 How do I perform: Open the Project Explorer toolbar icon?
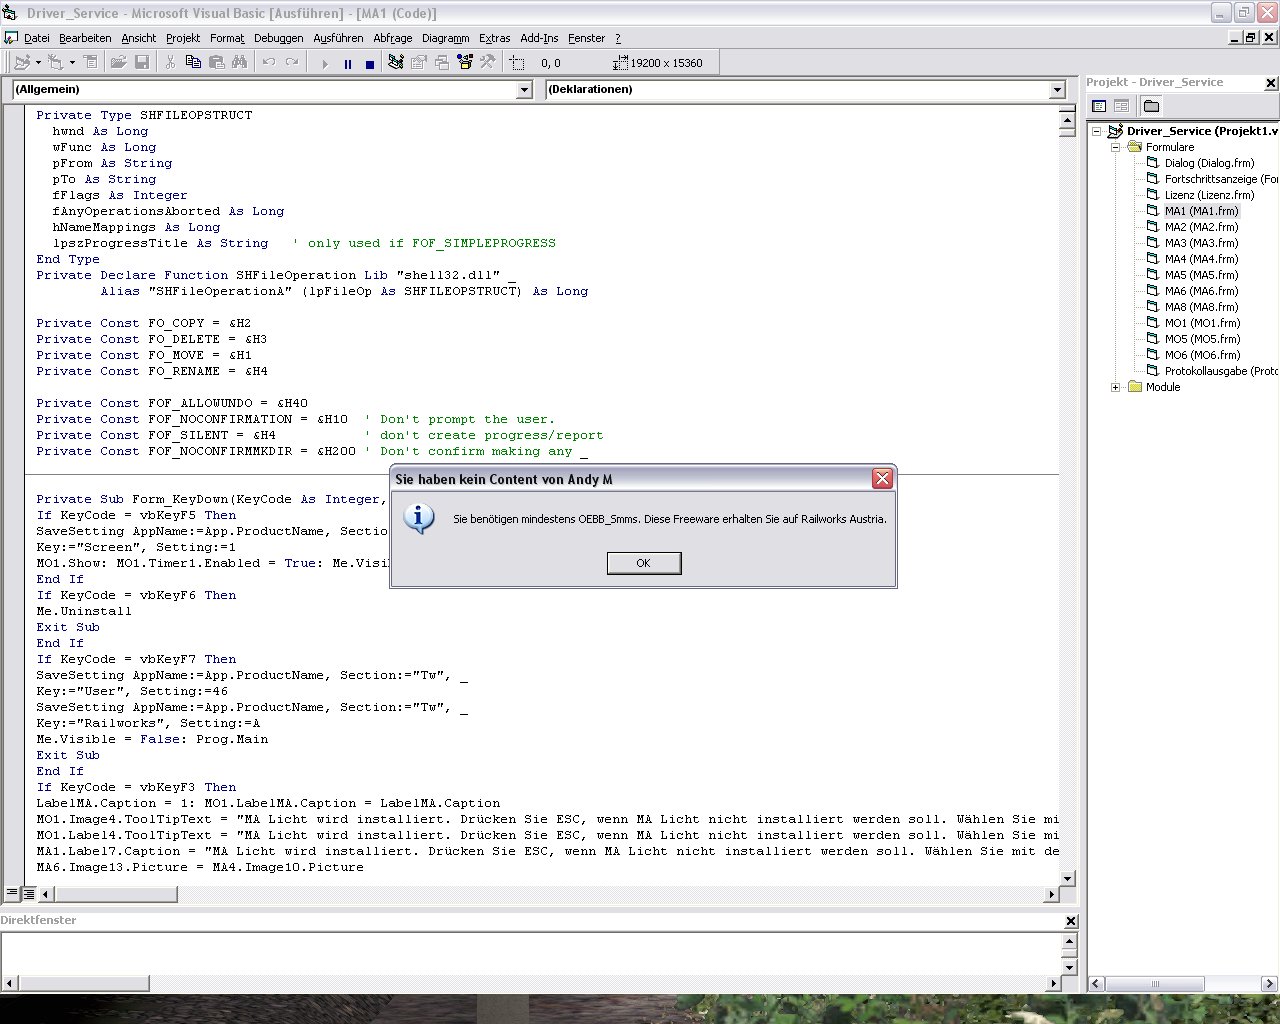coord(396,63)
